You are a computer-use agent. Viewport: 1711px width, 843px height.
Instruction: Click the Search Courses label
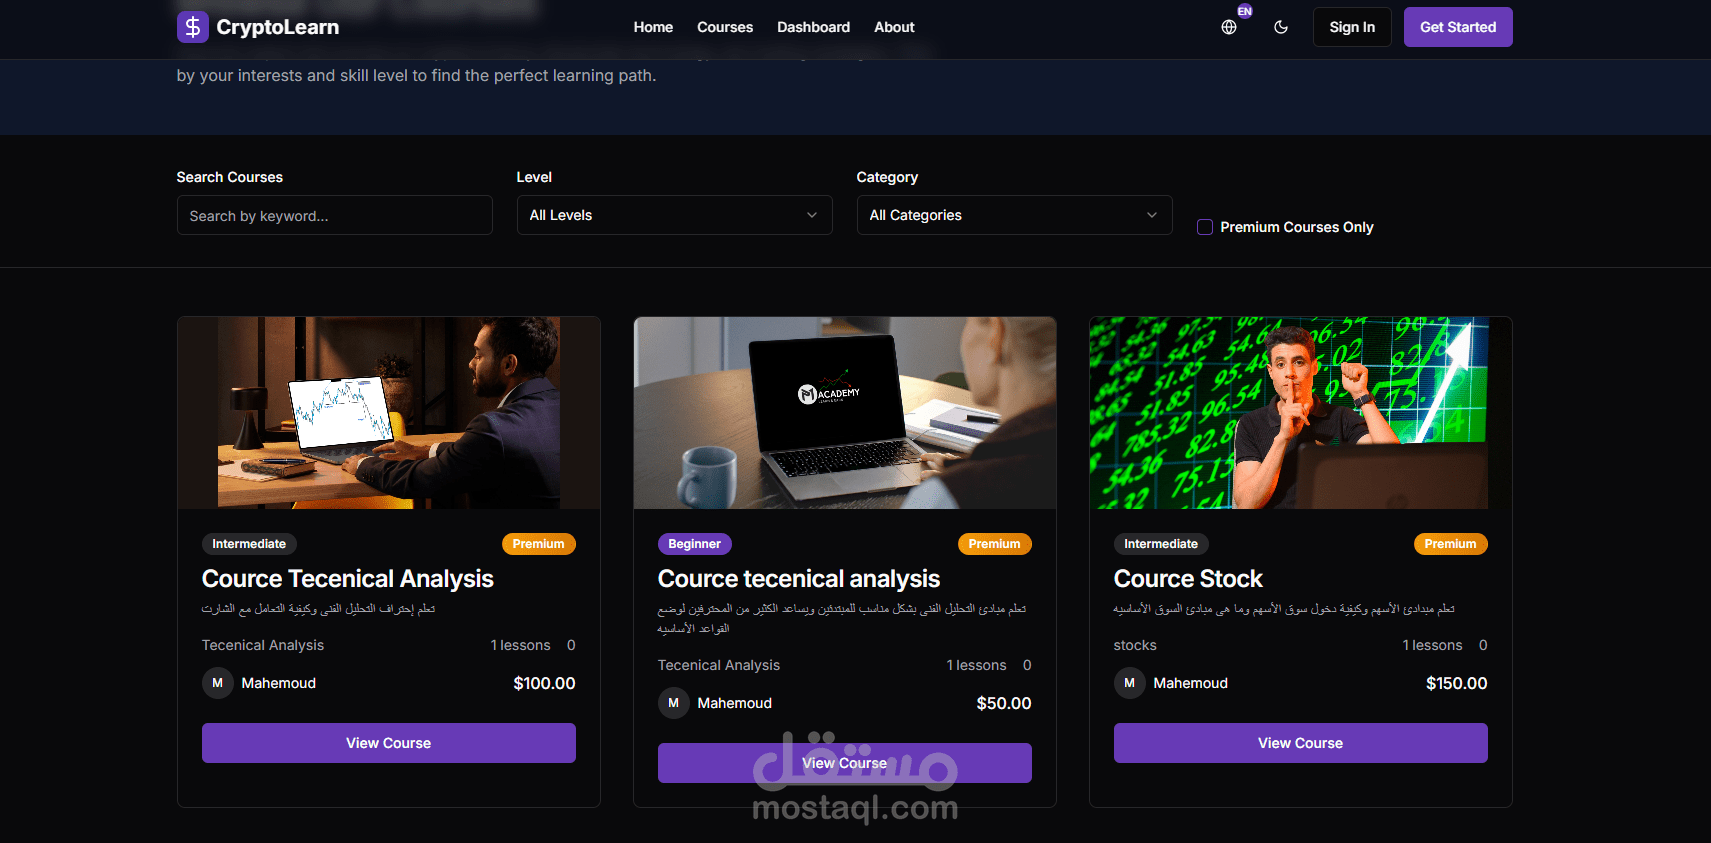[230, 177]
